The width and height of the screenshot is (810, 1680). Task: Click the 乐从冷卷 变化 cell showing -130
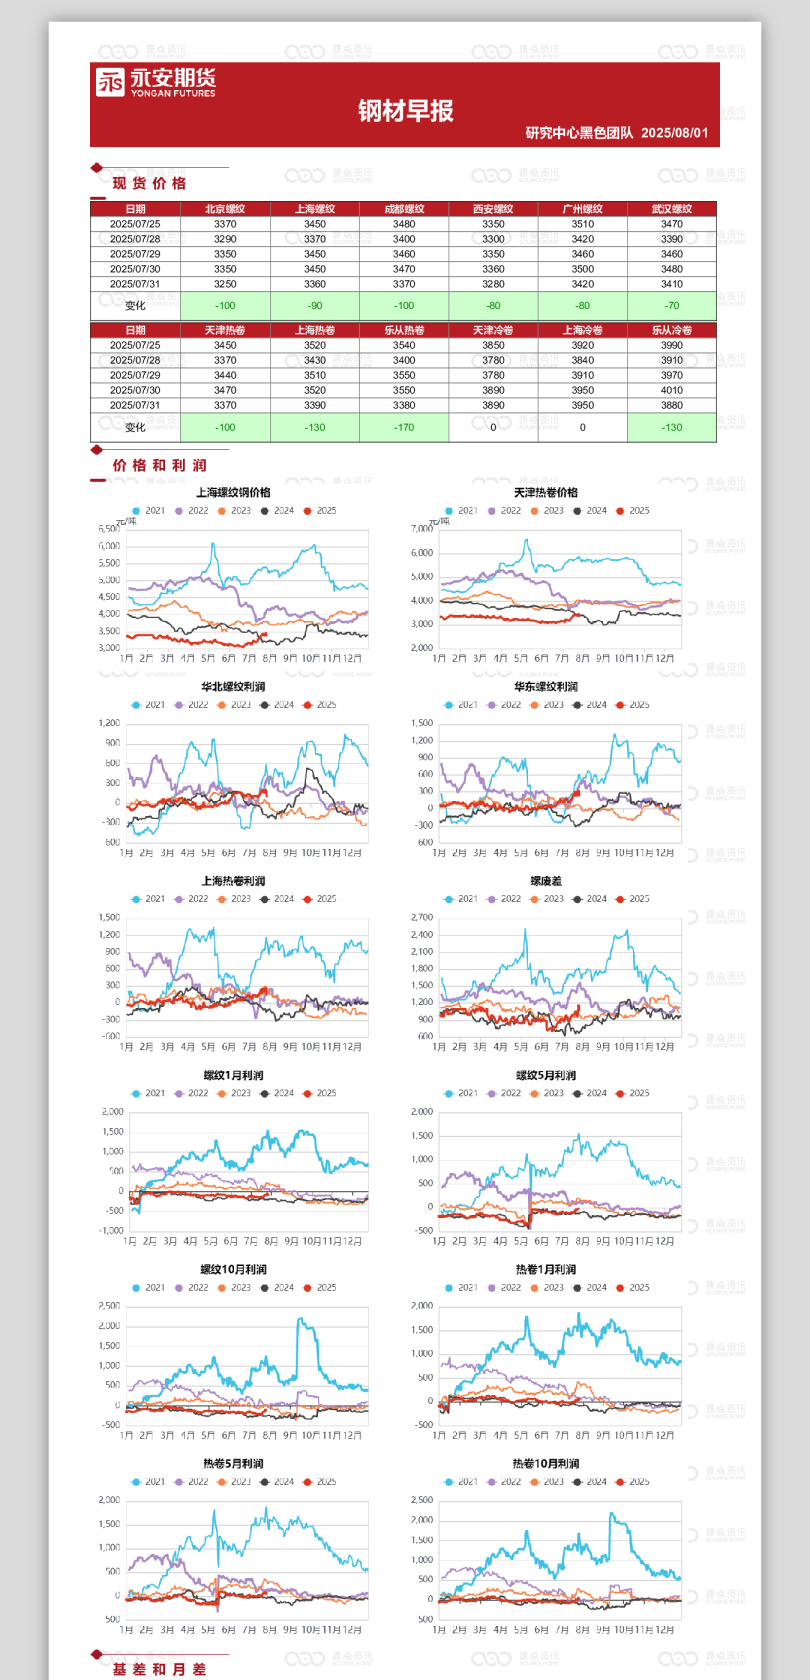(672, 427)
